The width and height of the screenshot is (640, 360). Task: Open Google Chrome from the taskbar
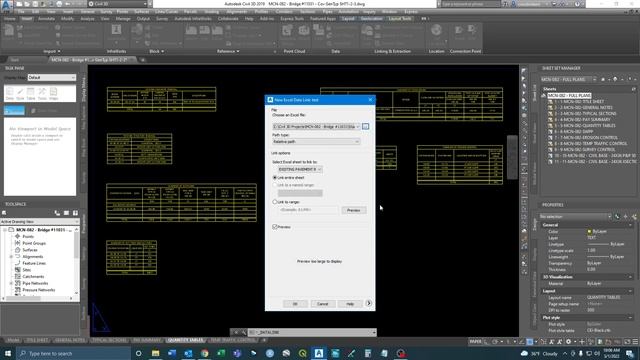[204, 353]
